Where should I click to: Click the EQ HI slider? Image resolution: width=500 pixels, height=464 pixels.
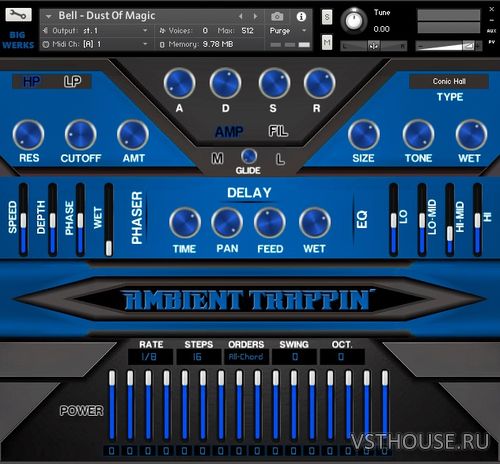pyautogui.click(x=477, y=220)
